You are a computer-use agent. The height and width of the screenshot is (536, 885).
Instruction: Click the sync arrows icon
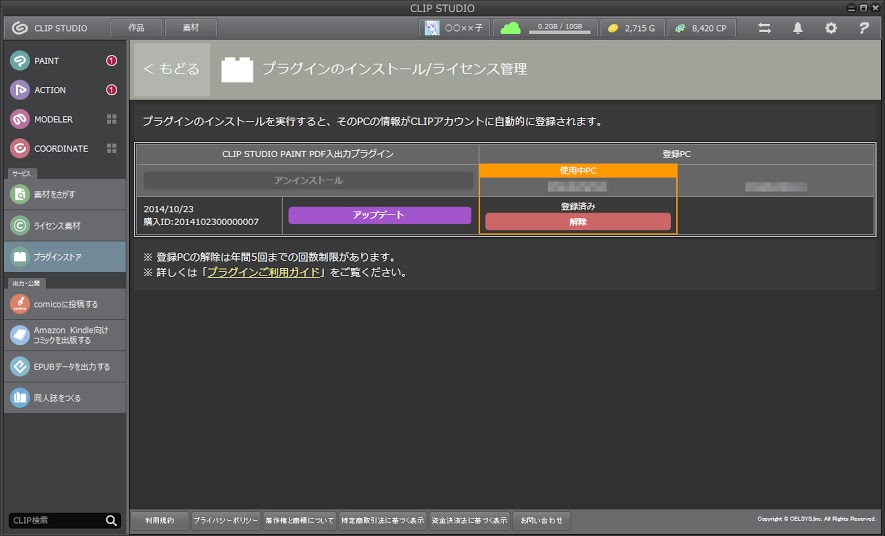[764, 28]
